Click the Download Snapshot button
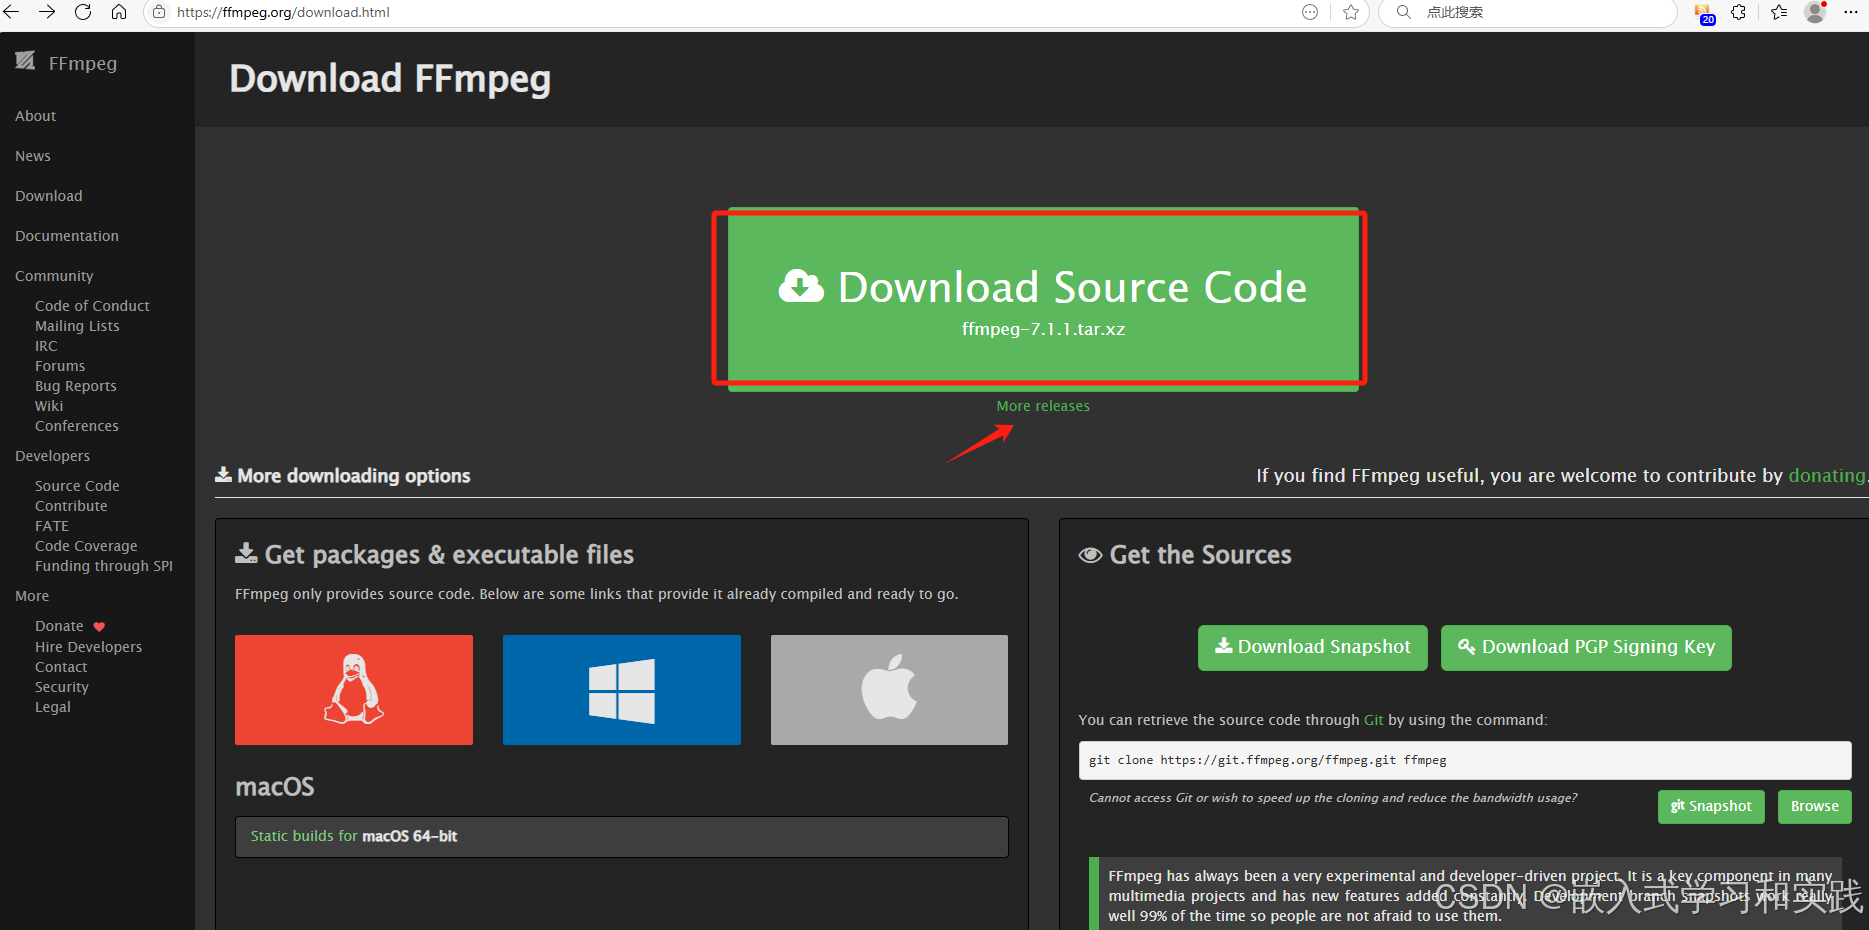The height and width of the screenshot is (930, 1869). 1312,648
